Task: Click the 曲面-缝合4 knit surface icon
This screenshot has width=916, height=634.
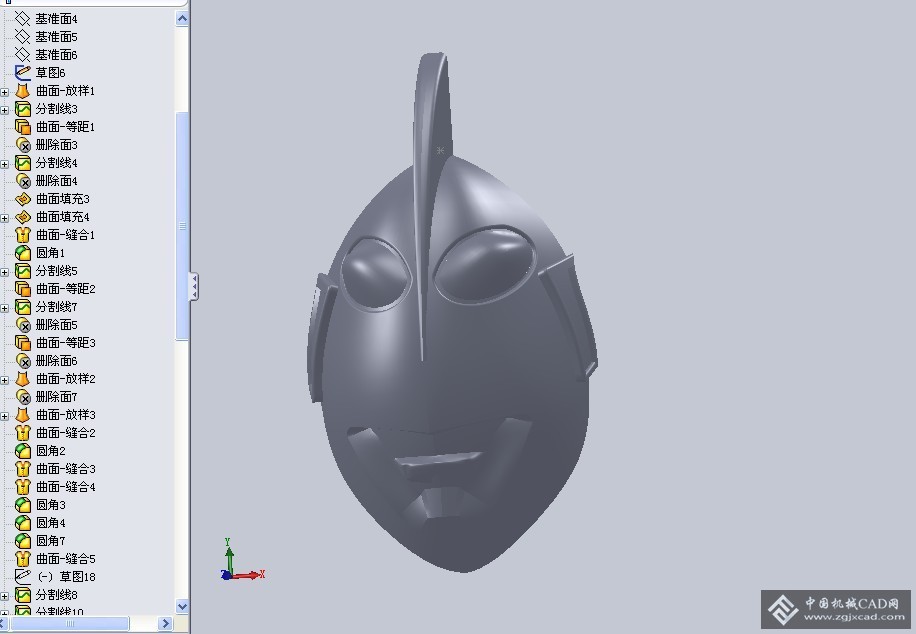Action: [x=22, y=487]
